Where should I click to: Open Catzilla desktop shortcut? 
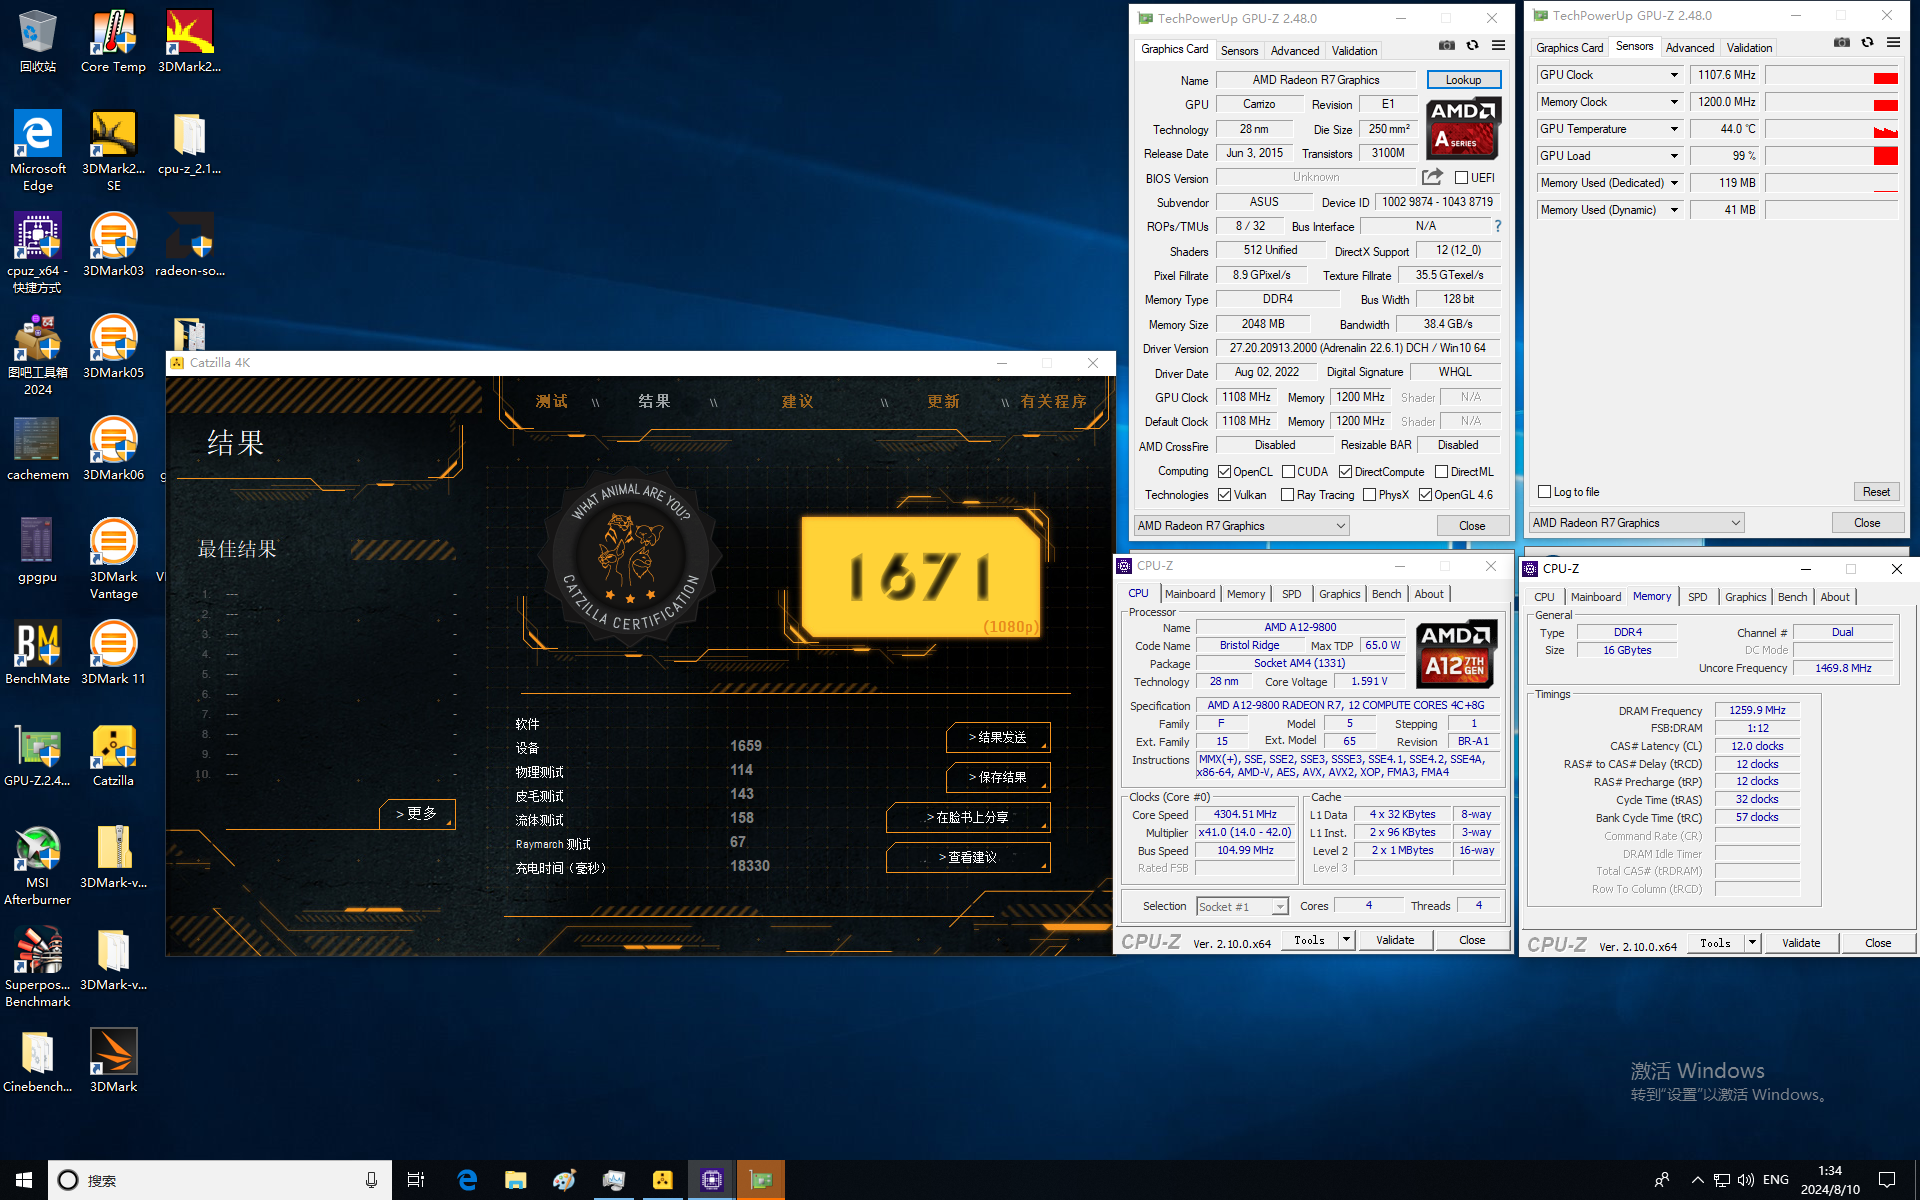(113, 756)
